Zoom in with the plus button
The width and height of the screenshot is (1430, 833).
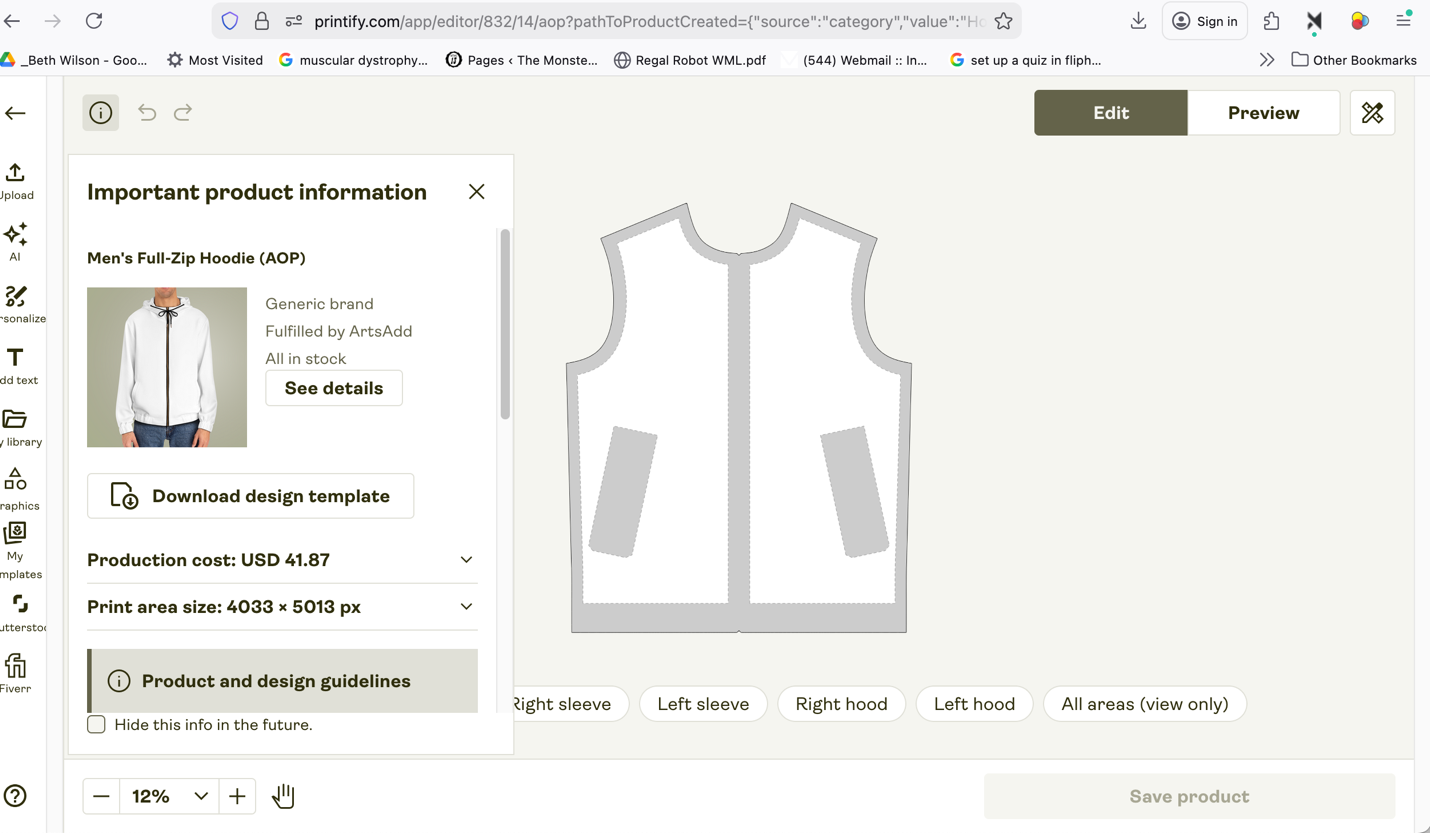click(237, 796)
